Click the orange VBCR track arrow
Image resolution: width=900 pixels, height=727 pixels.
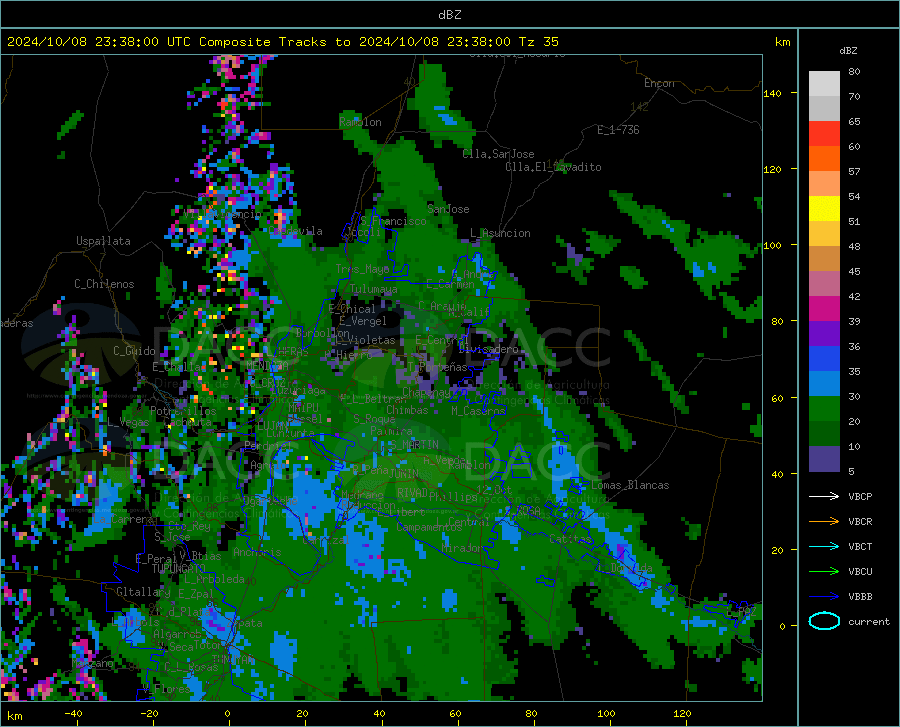coord(824,522)
